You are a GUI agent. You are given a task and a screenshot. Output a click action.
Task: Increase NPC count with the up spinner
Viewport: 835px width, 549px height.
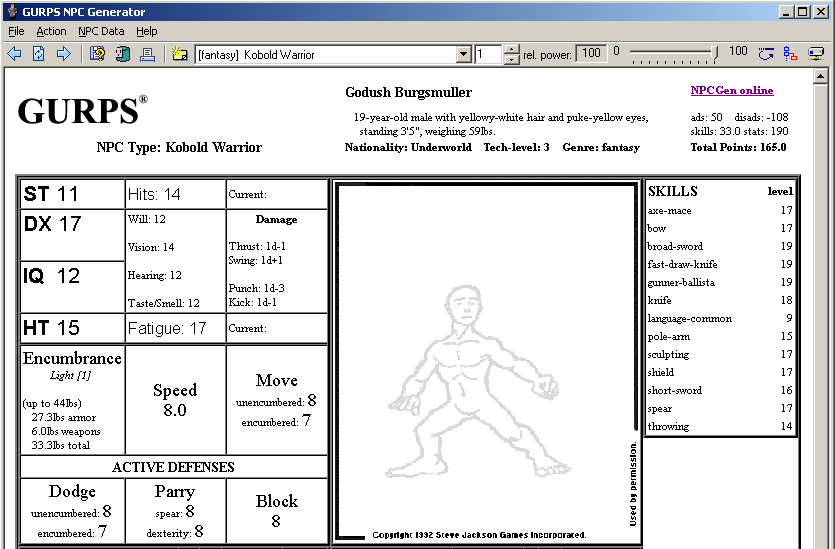click(x=511, y=50)
